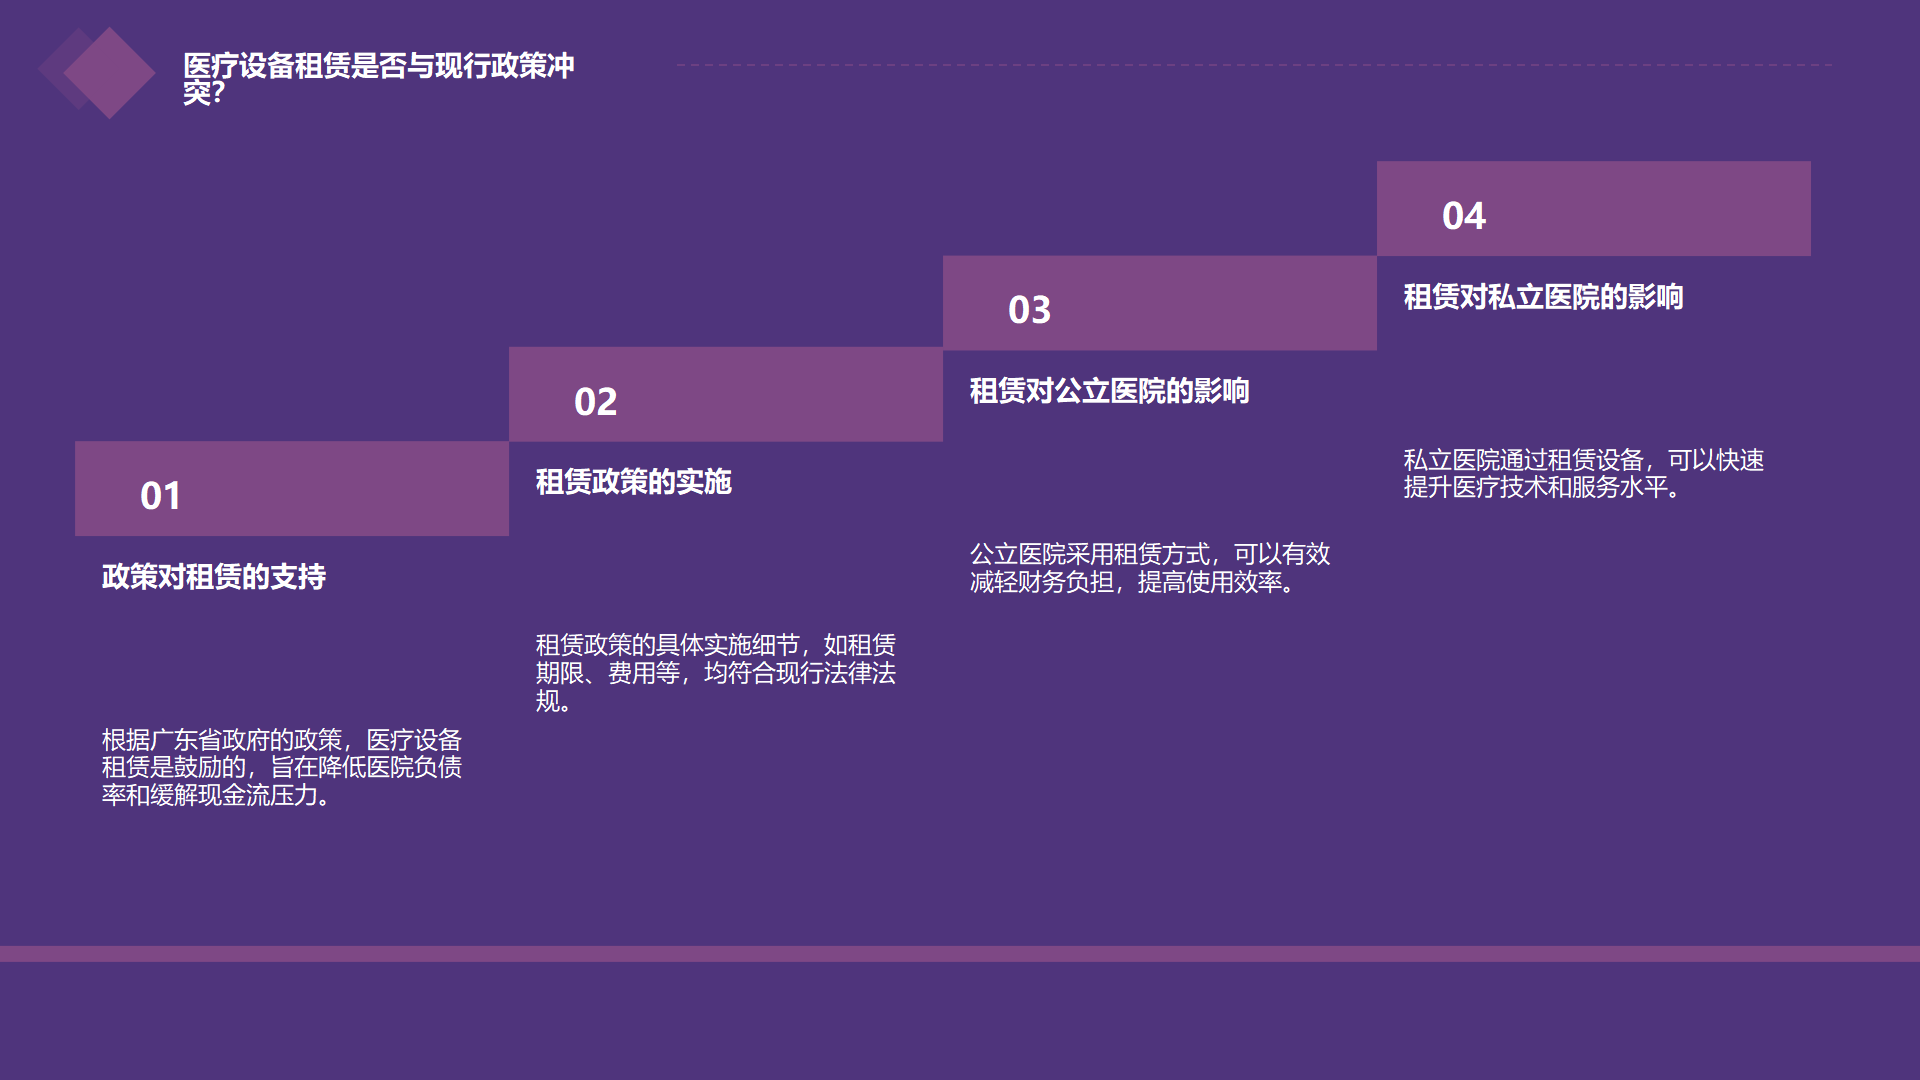The width and height of the screenshot is (1920, 1080).
Task: Click the number 04 label
Action: (x=1464, y=216)
